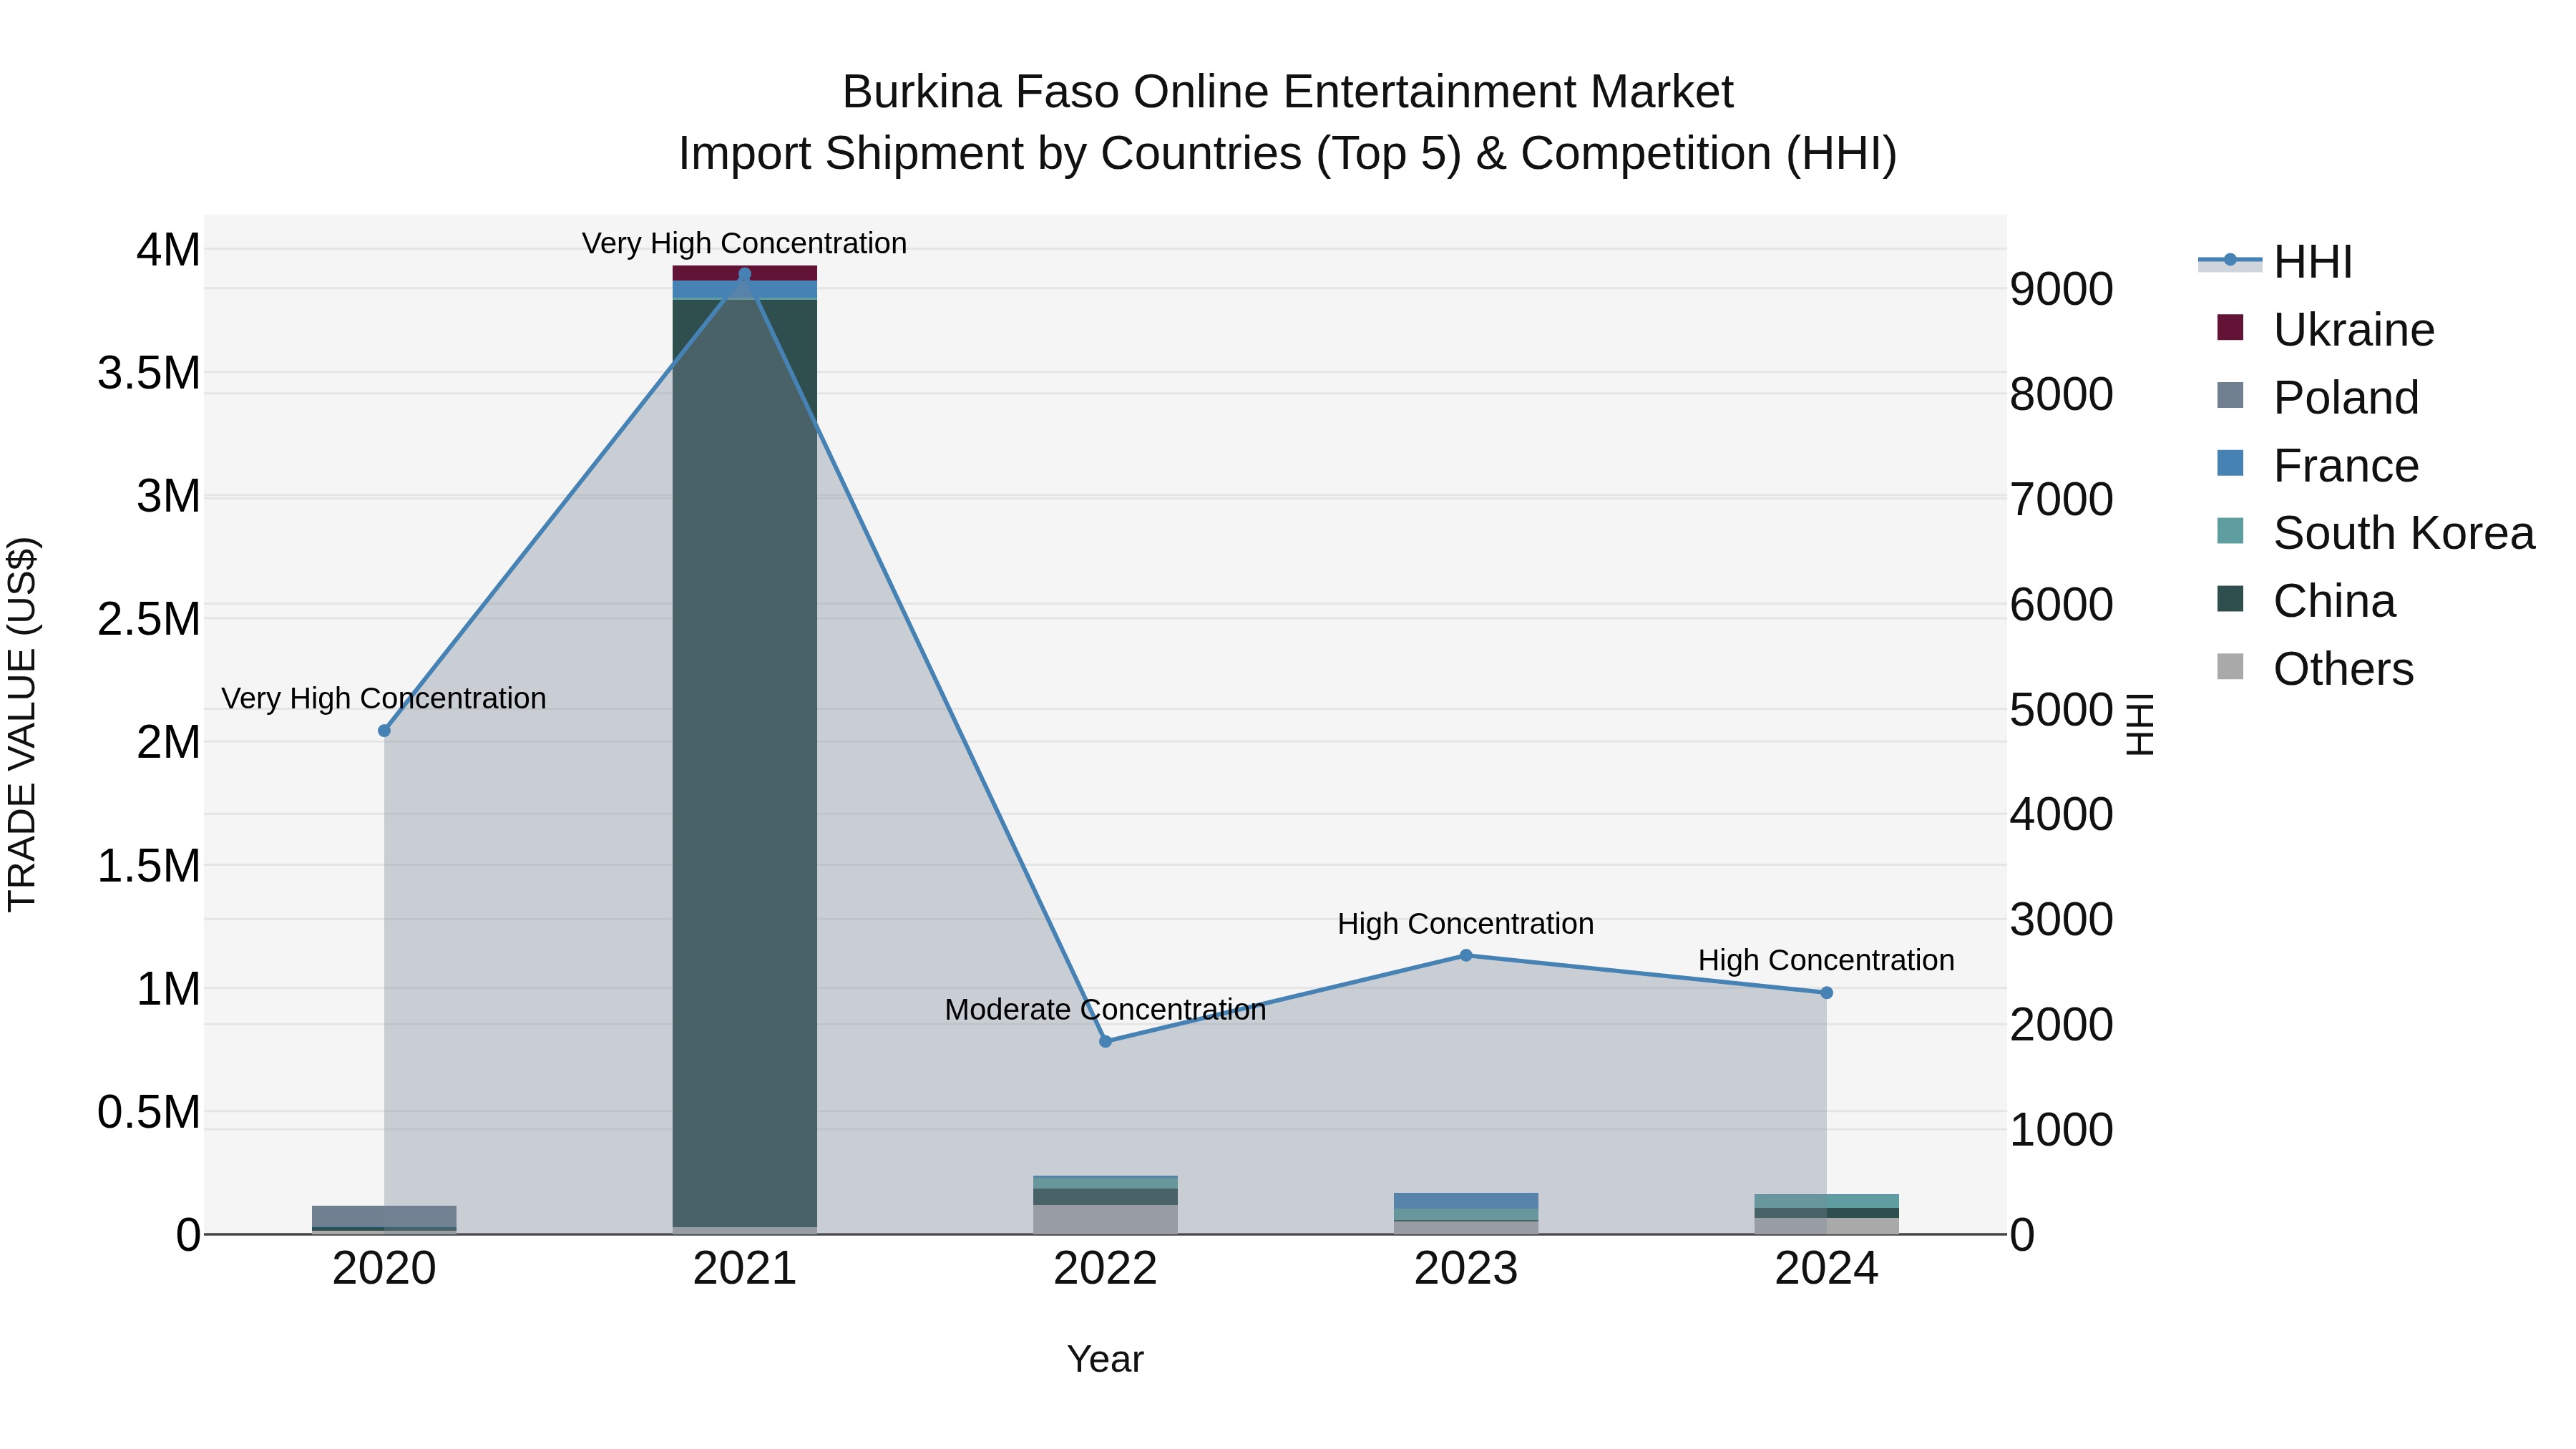2576x1449 pixels.
Task: Click the 'High Concentration' label above 2023
Action: (x=1466, y=924)
